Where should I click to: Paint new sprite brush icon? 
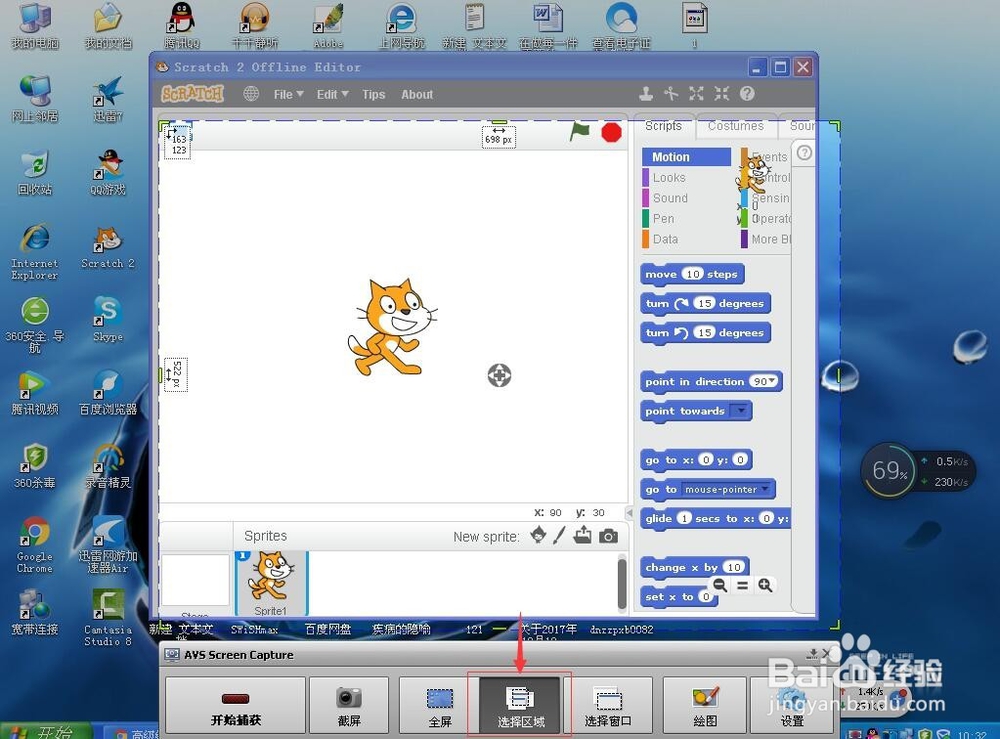point(559,535)
